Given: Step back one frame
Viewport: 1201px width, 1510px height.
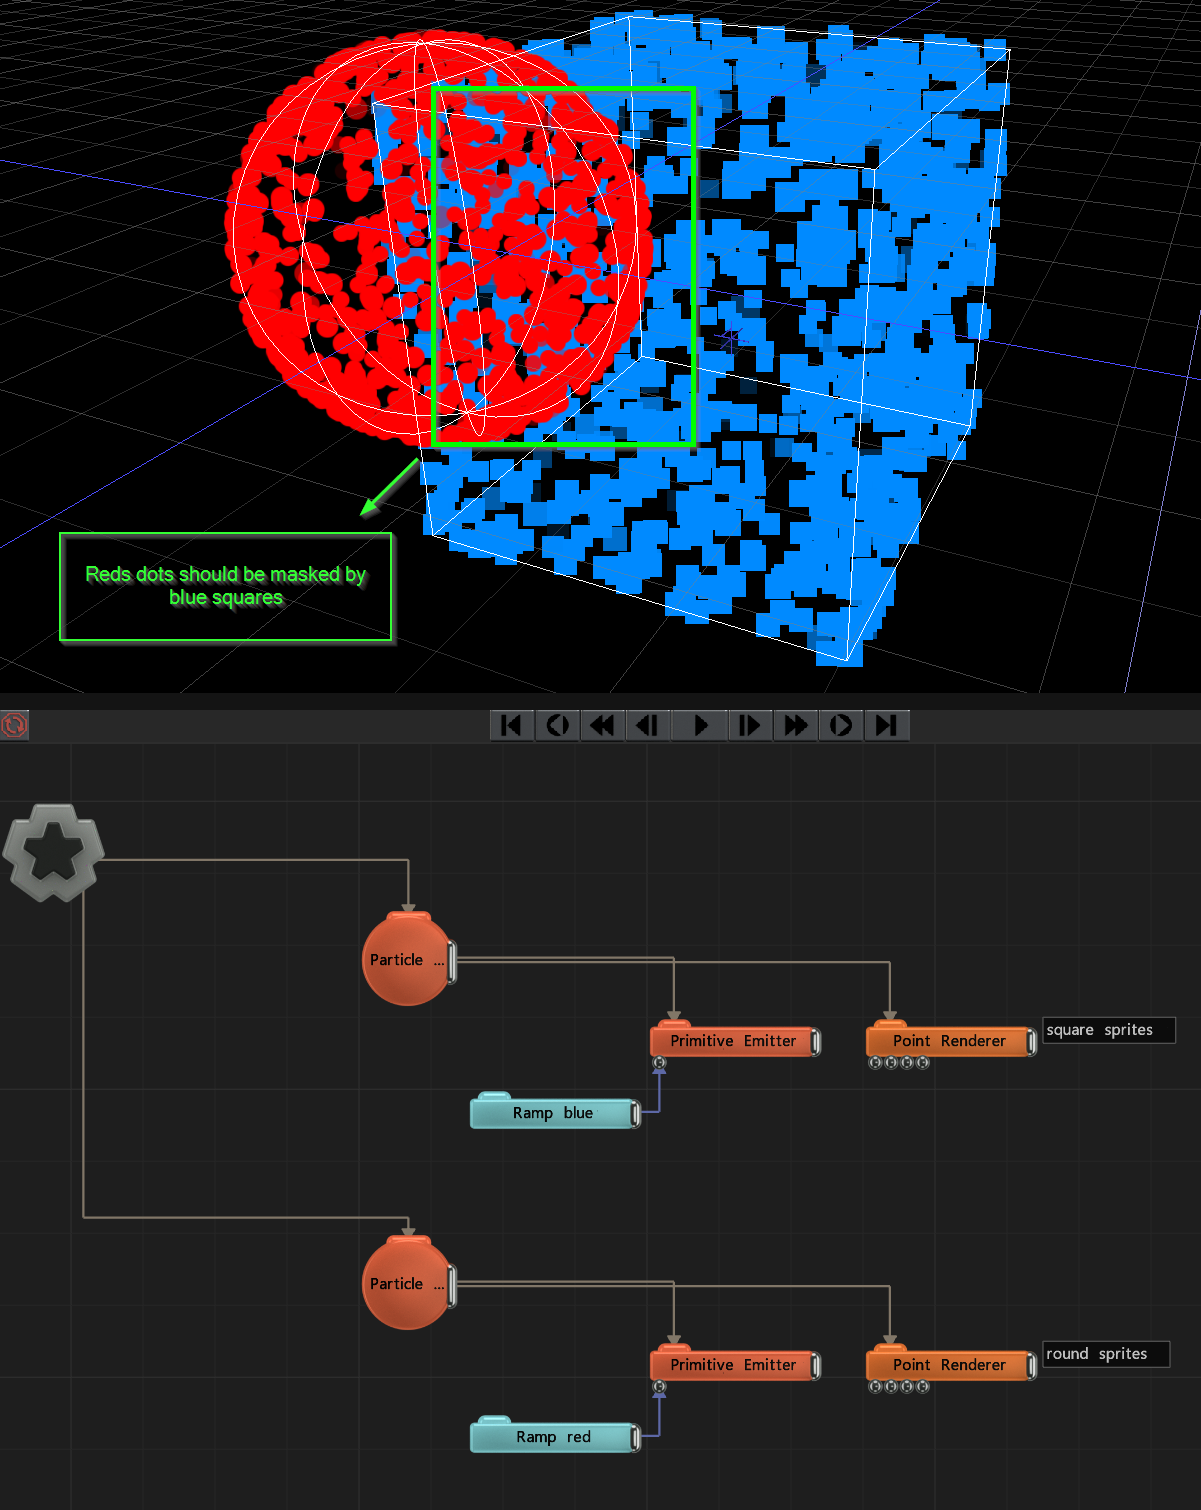Looking at the screenshot, I should pyautogui.click(x=647, y=725).
